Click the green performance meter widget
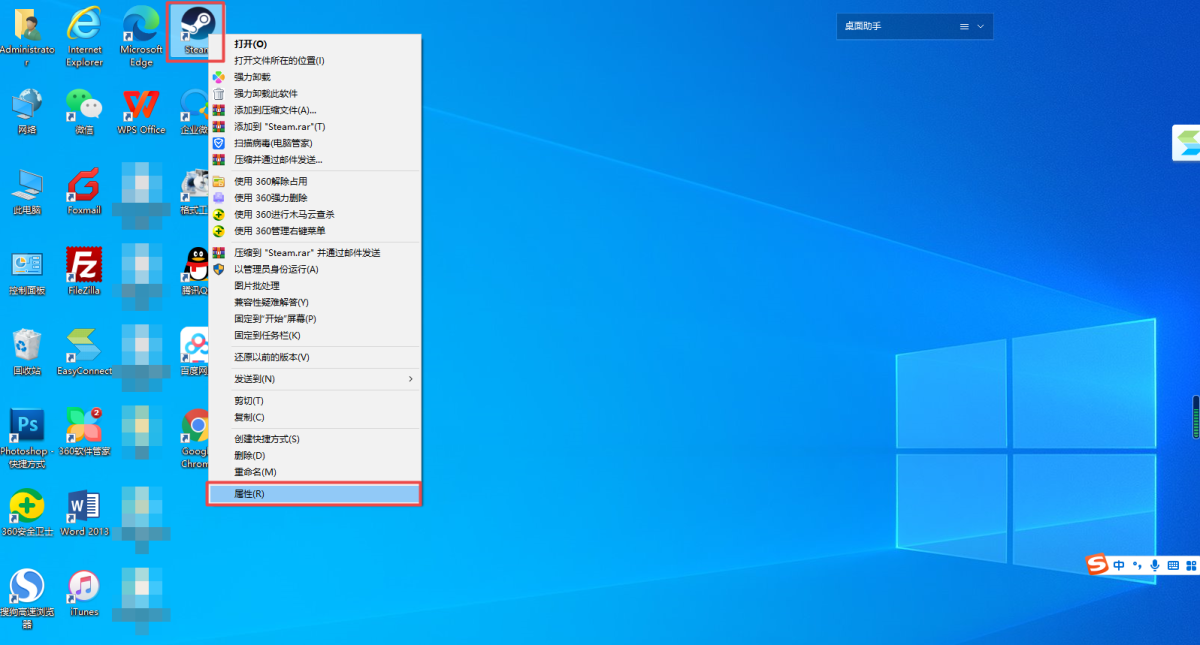1200x645 pixels. click(x=1195, y=417)
